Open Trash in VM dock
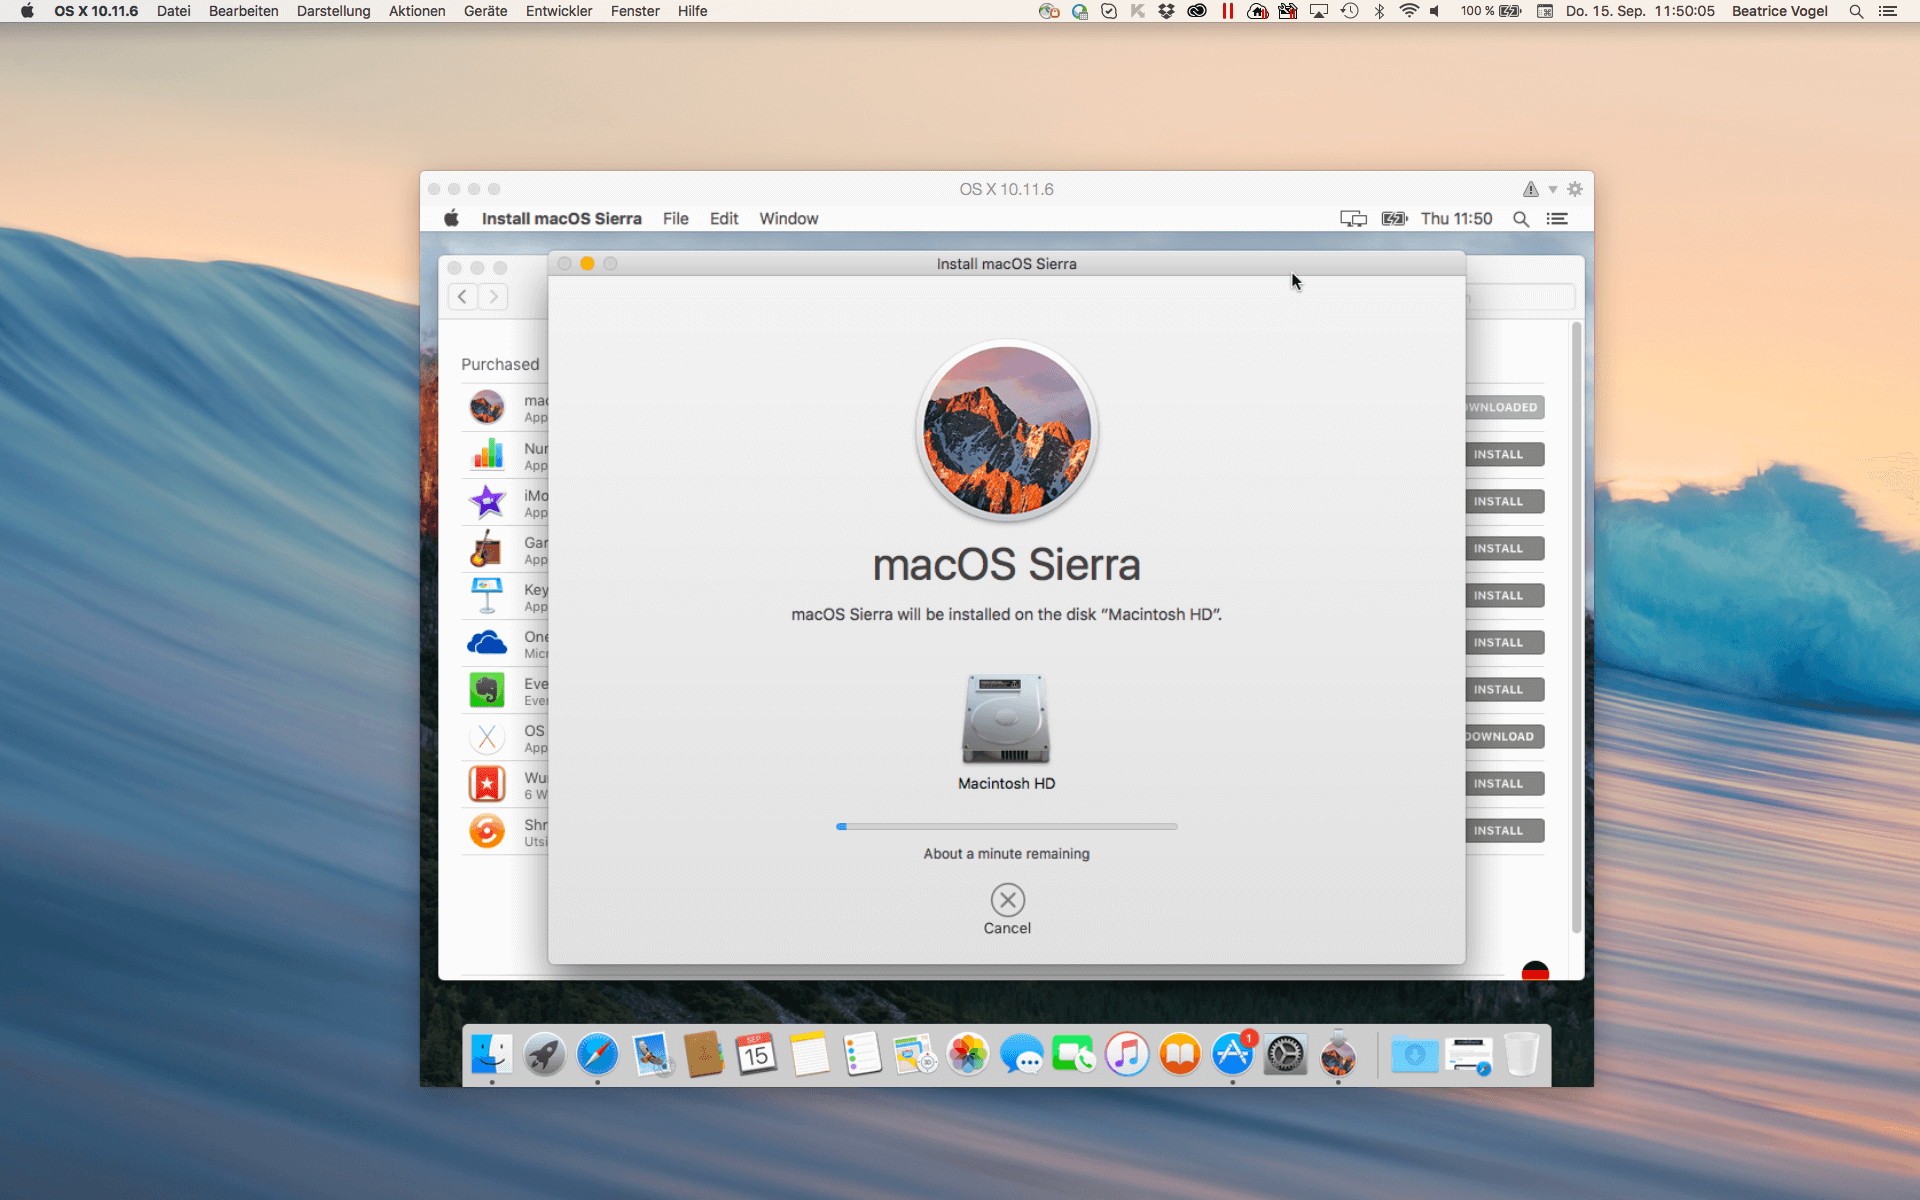The width and height of the screenshot is (1920, 1200). 1521,1054
